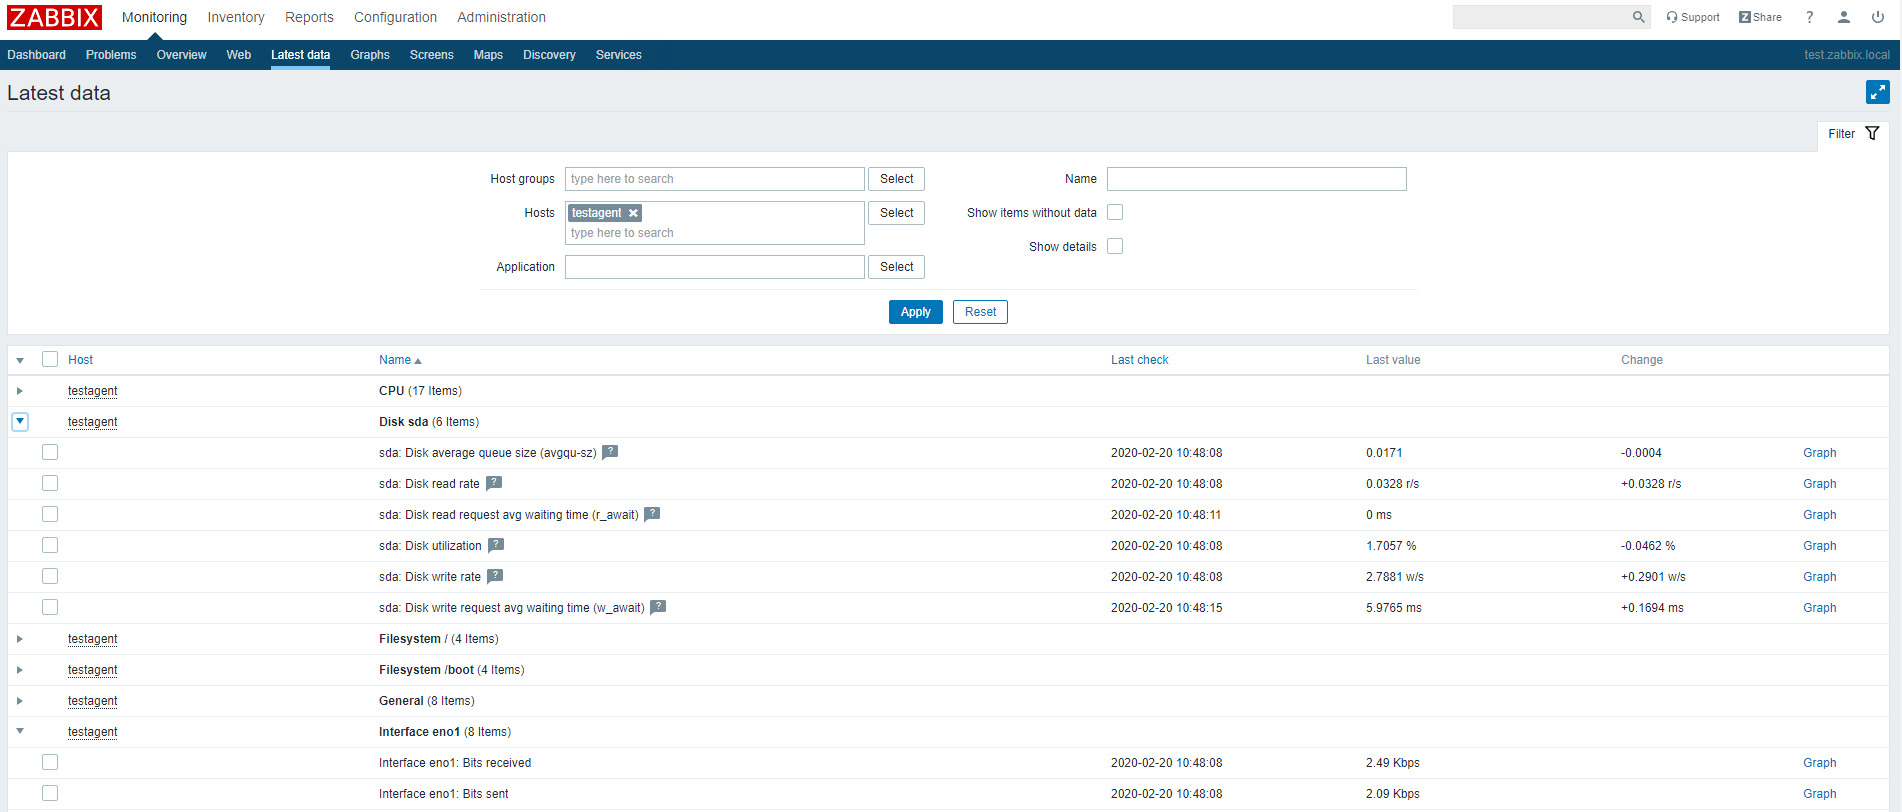The image size is (1902, 812).
Task: Click the Apply filter button
Action: [915, 312]
